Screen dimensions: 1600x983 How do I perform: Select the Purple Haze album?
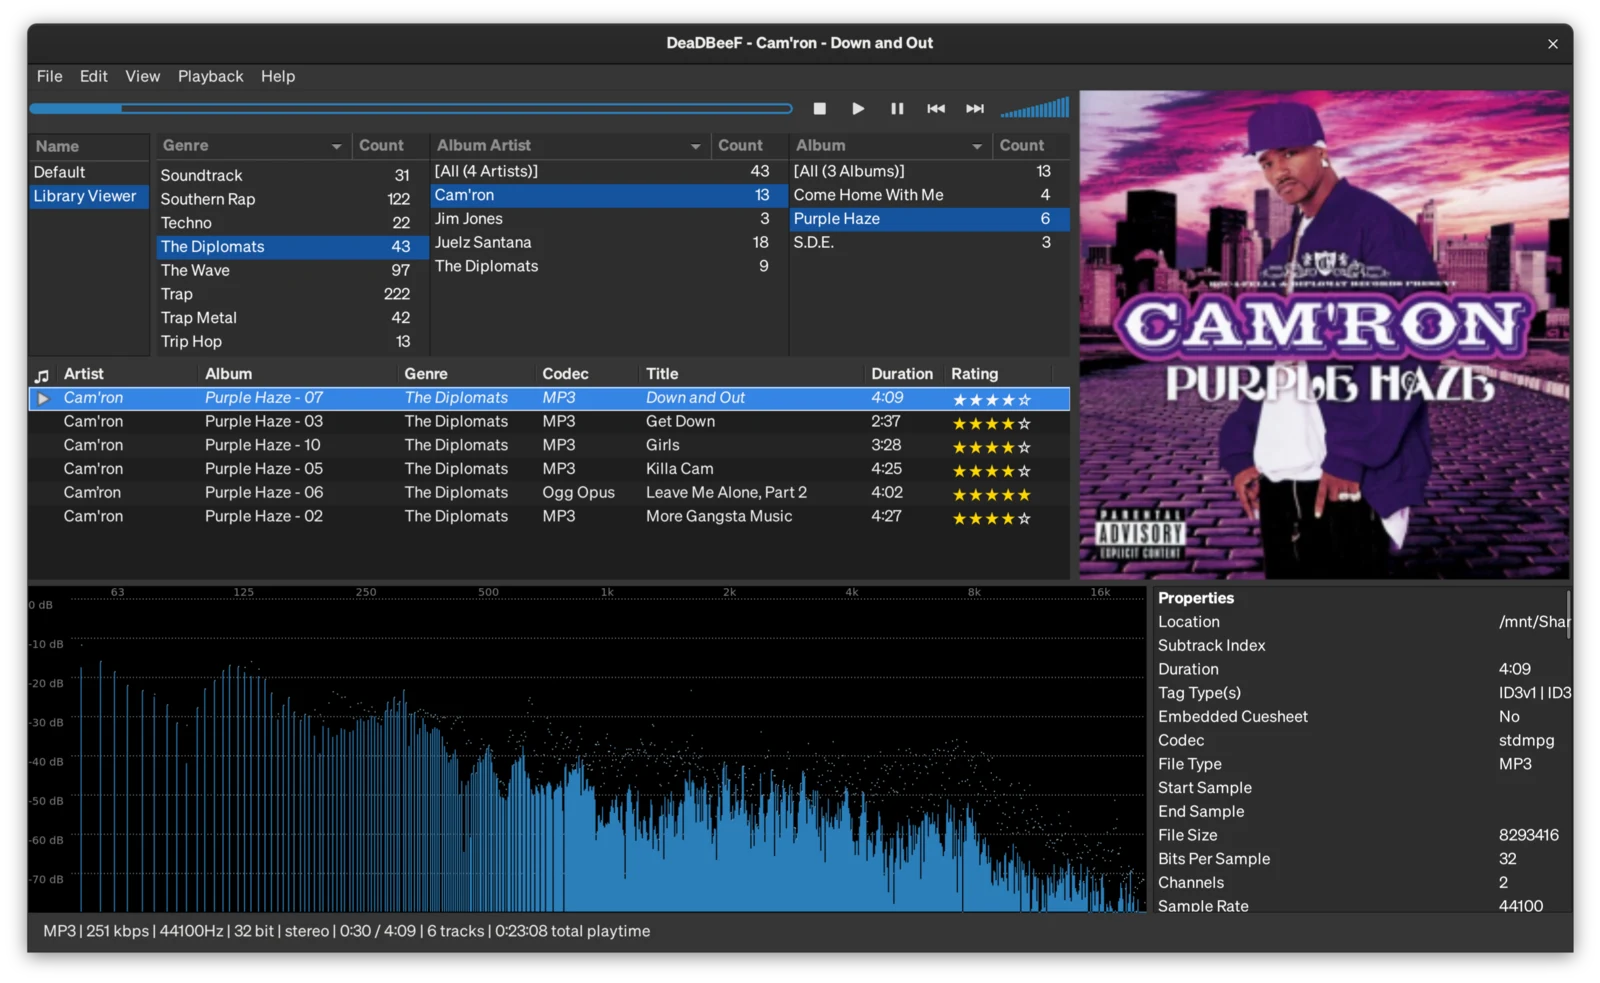pyautogui.click(x=929, y=219)
